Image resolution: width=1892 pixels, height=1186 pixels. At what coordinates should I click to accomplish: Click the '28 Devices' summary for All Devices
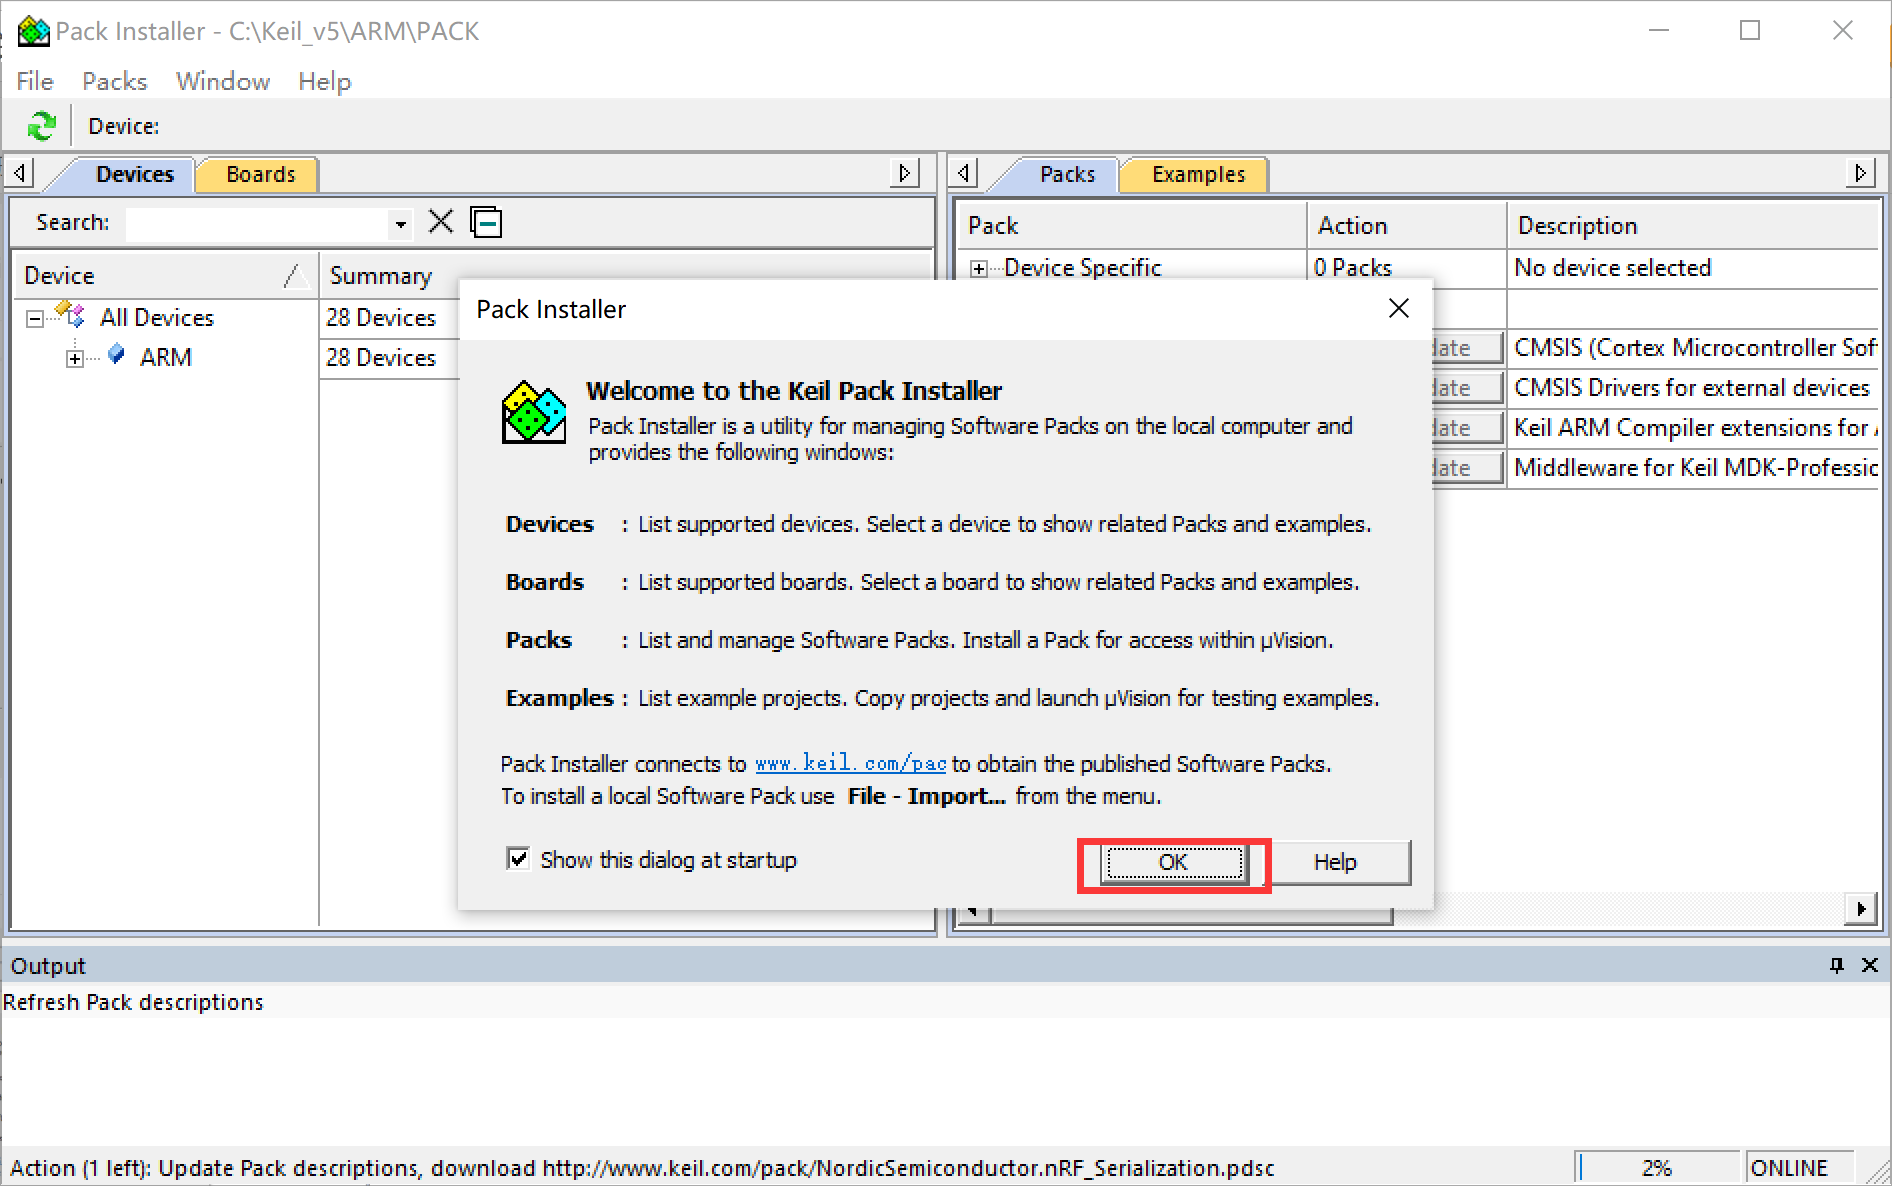tap(381, 318)
